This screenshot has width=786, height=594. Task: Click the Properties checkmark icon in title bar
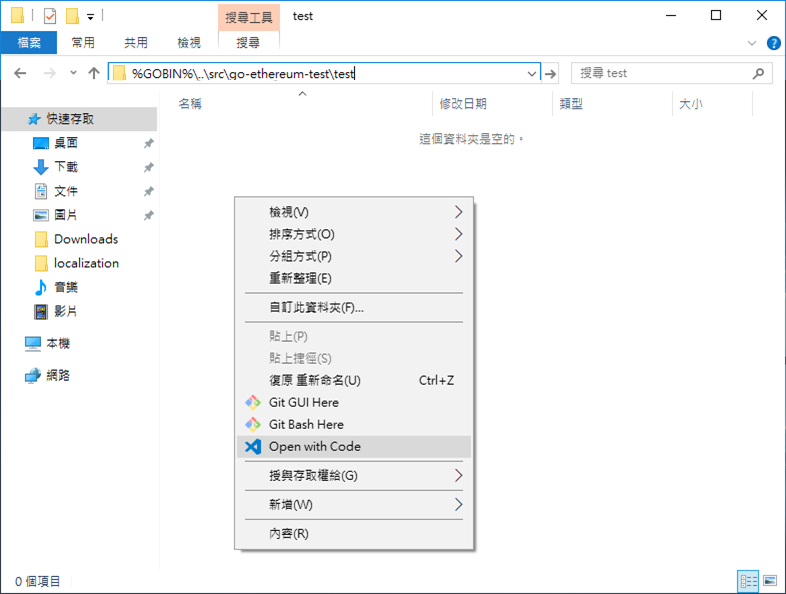[x=50, y=16]
